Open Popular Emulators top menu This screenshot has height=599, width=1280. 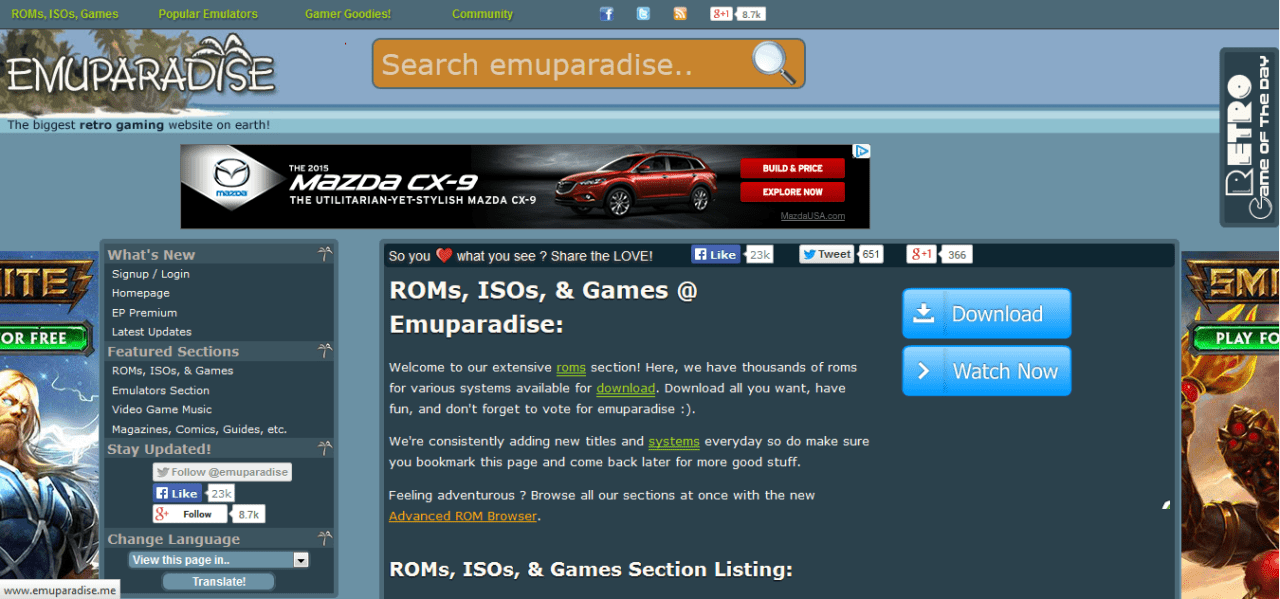(x=208, y=14)
